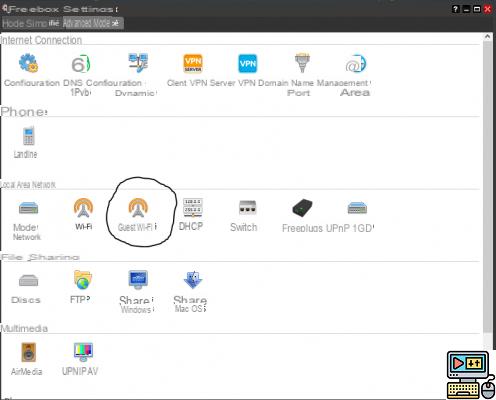
Task: Open the Switch settings icon
Action: pos(247,207)
